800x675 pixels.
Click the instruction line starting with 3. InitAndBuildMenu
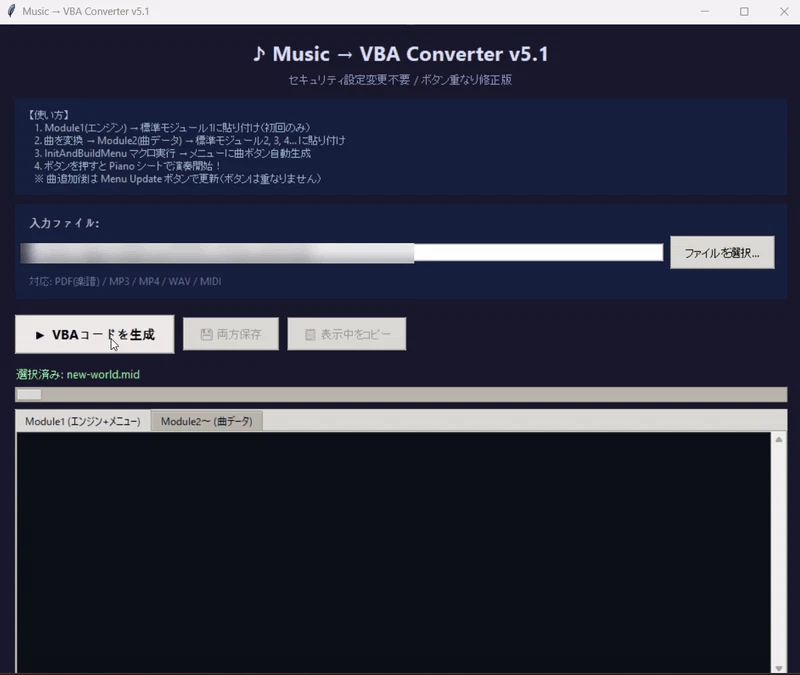(172, 153)
